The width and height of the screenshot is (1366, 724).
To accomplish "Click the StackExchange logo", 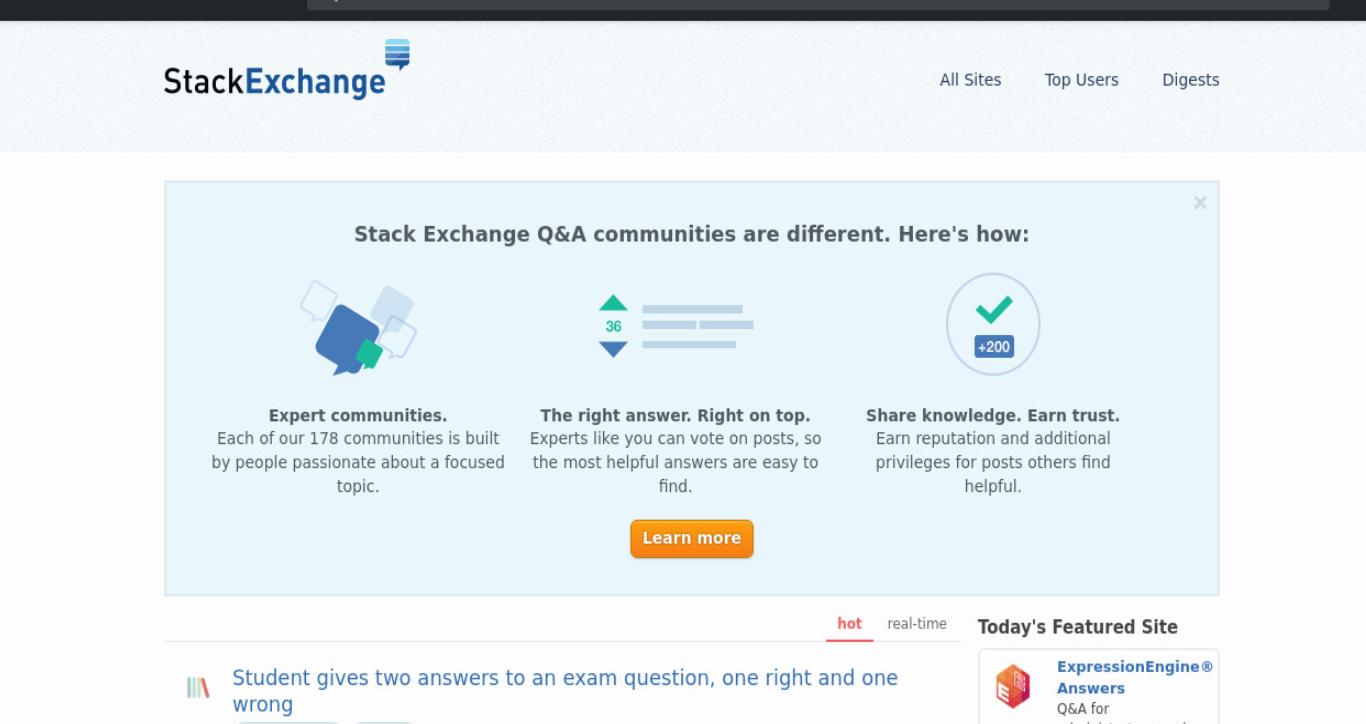I will pyautogui.click(x=287, y=70).
